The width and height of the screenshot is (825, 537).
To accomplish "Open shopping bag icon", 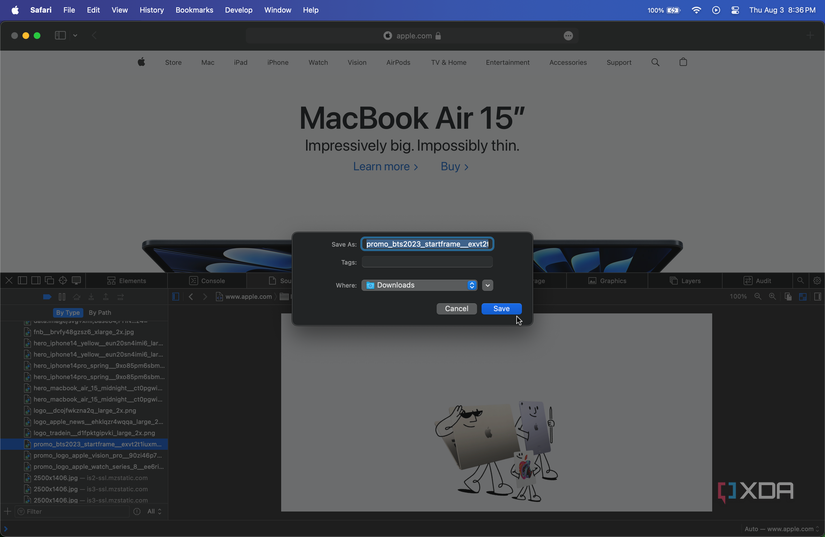I will [683, 62].
